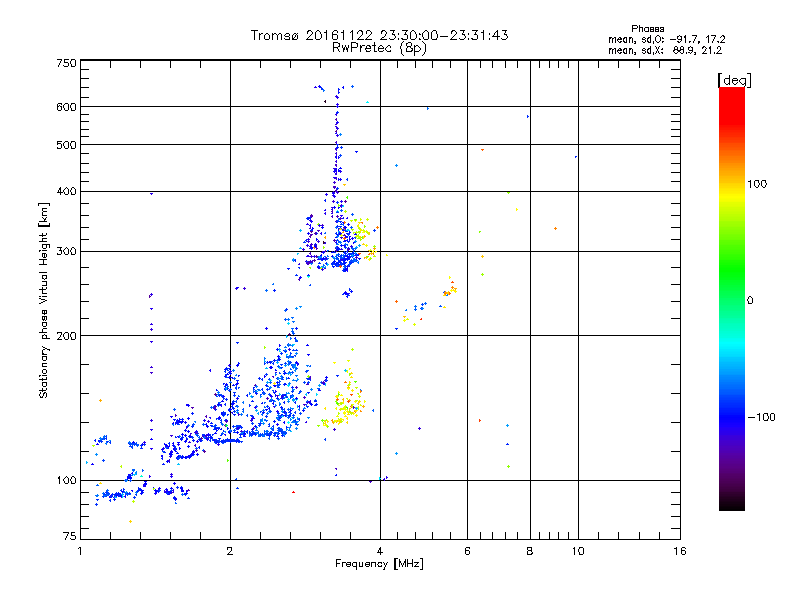Viewport: 800px width, 600px height.
Task: Click the '[deg]' colorbar unit label
Action: coord(734,80)
